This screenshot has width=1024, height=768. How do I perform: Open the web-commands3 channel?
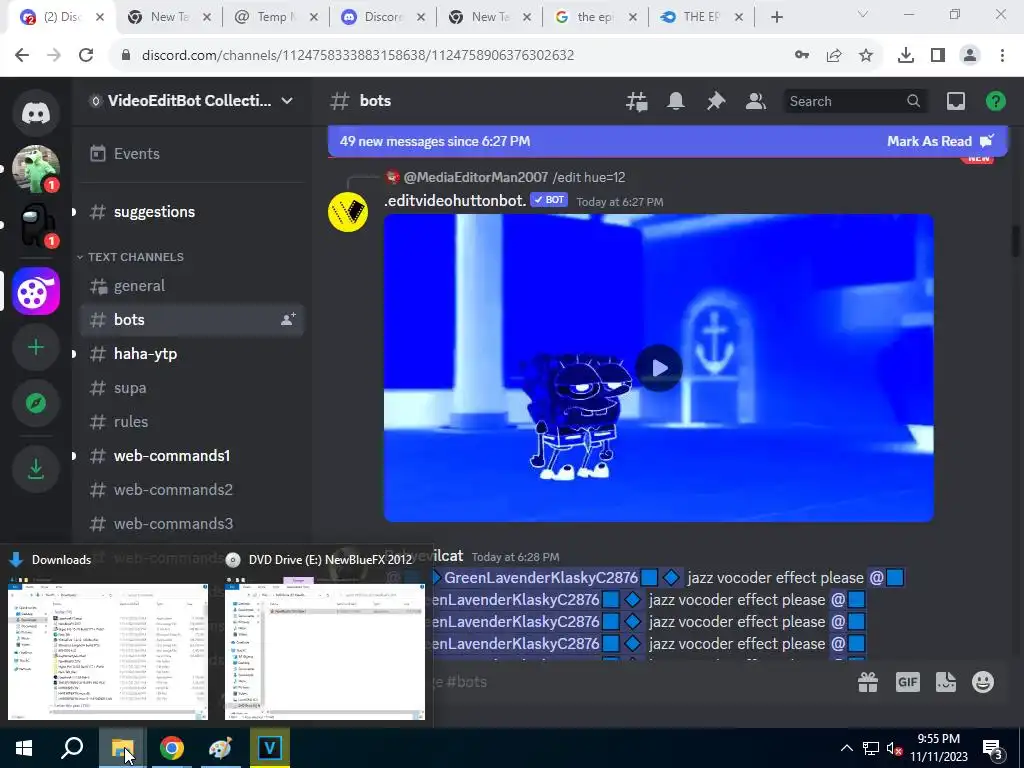[192, 523]
